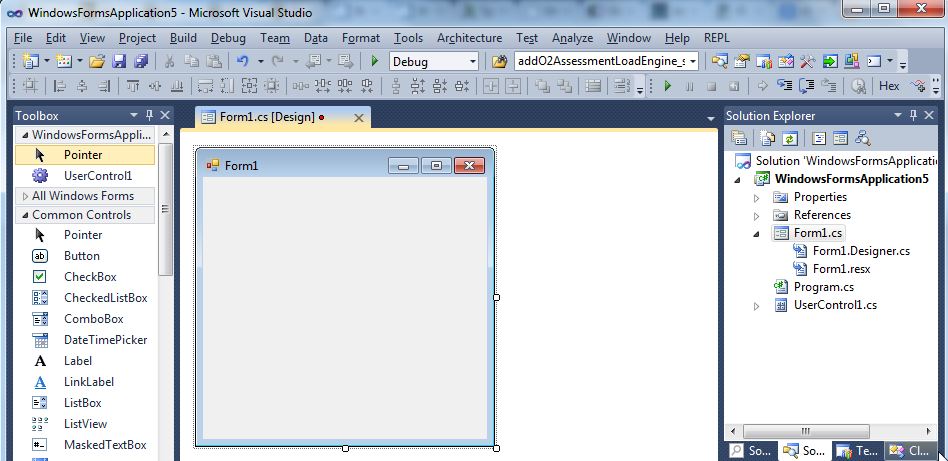
Task: Open the Debug configuration dropdown
Action: (472, 62)
